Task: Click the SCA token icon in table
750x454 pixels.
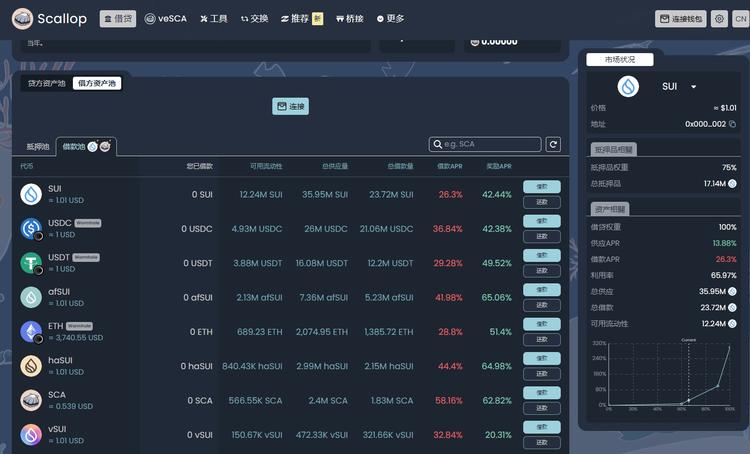Action: click(x=31, y=400)
